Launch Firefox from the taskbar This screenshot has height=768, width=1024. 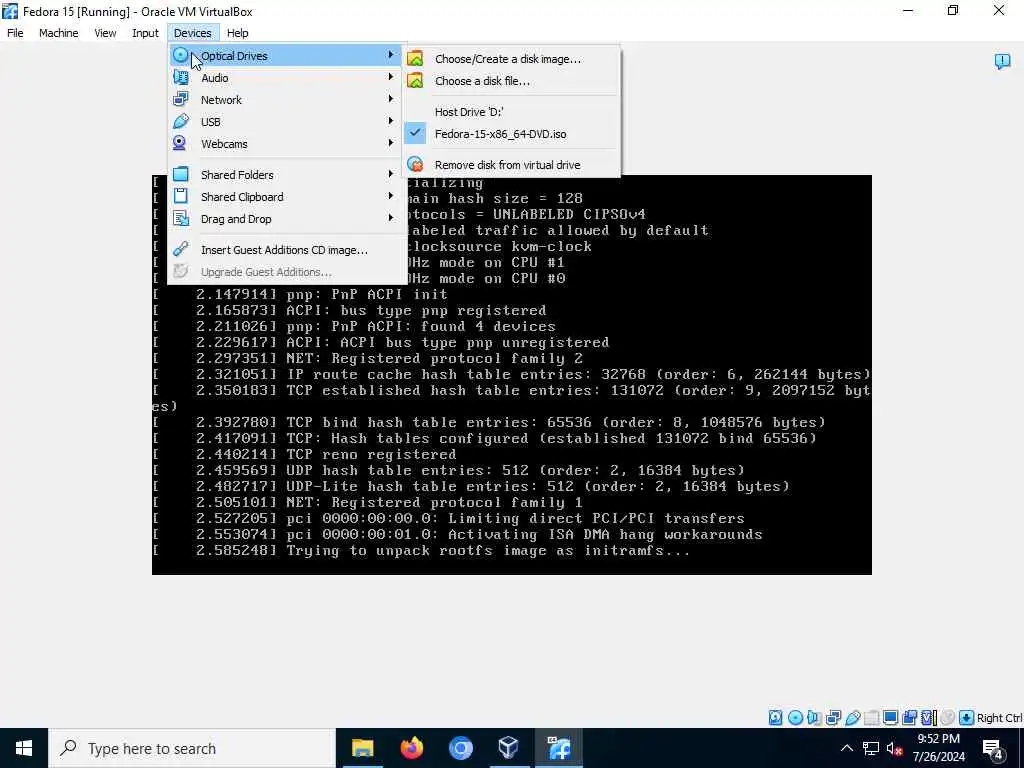(x=411, y=748)
